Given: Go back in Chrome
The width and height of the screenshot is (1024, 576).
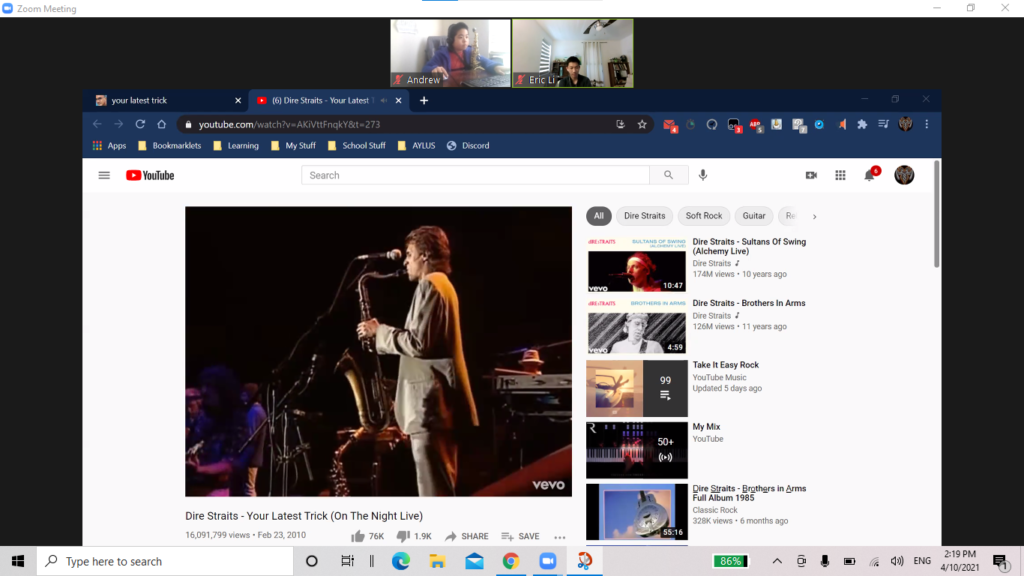Looking at the screenshot, I should [97, 124].
